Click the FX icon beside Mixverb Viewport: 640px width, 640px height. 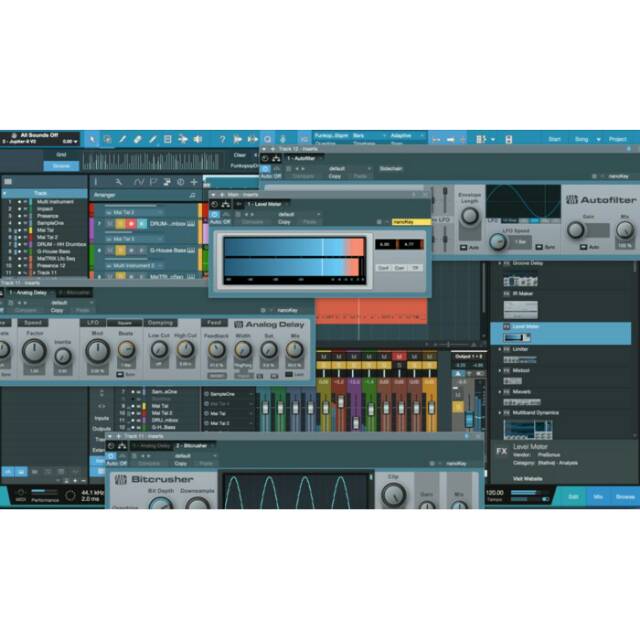pos(507,392)
